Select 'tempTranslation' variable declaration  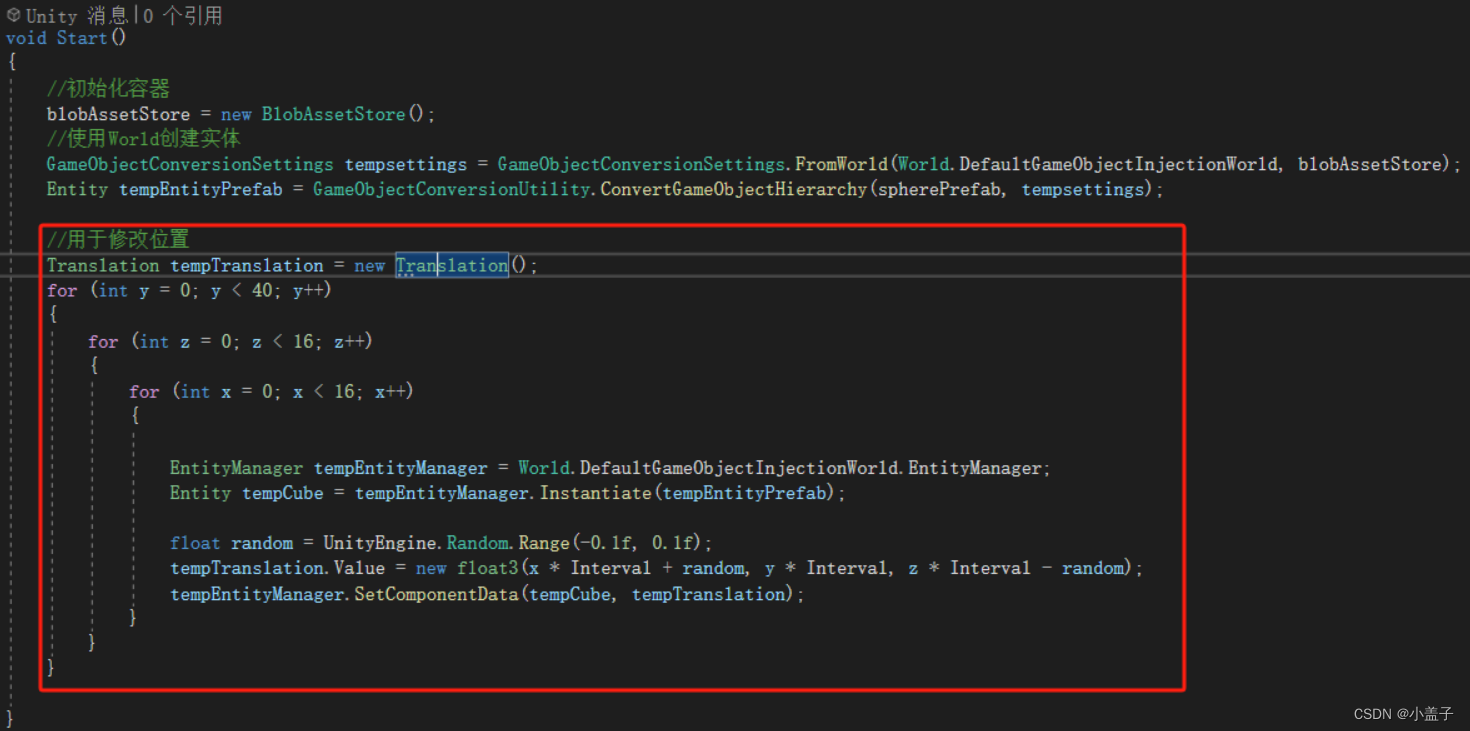pos(246,265)
